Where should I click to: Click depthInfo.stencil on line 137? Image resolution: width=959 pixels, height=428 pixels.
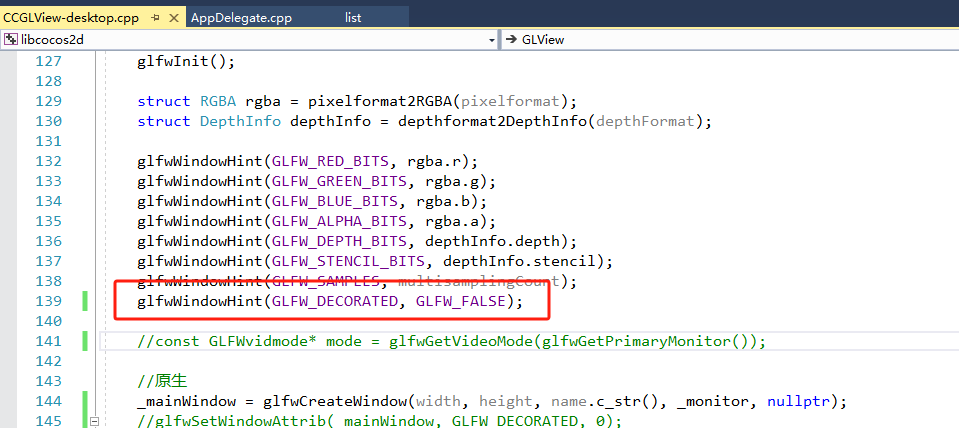pyautogui.click(x=519, y=262)
